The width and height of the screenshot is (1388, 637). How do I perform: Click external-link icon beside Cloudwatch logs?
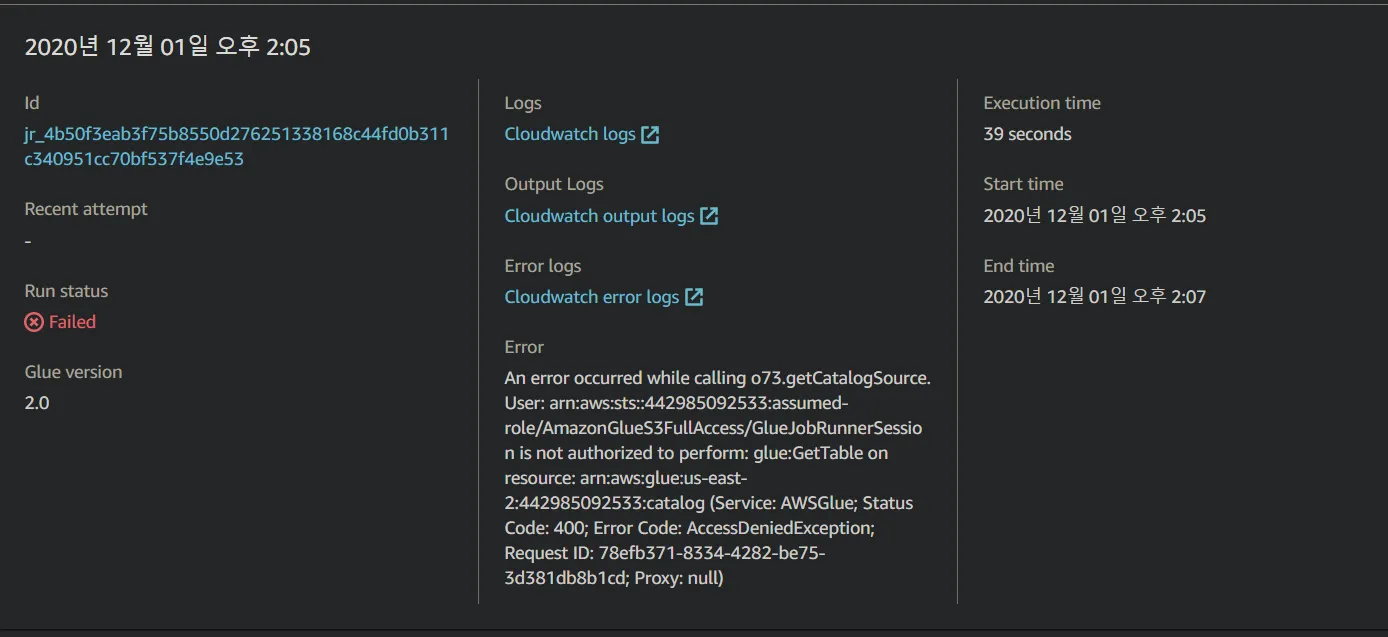tap(650, 135)
